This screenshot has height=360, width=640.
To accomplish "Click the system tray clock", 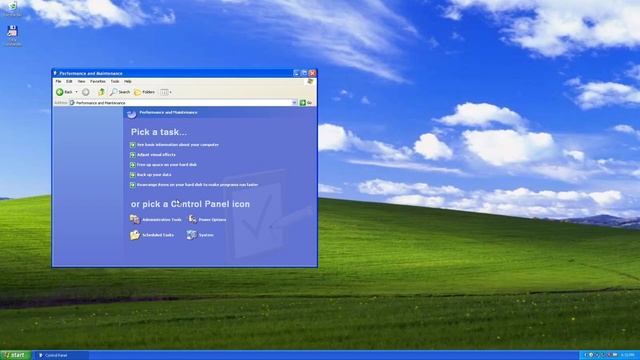I will [x=627, y=356].
